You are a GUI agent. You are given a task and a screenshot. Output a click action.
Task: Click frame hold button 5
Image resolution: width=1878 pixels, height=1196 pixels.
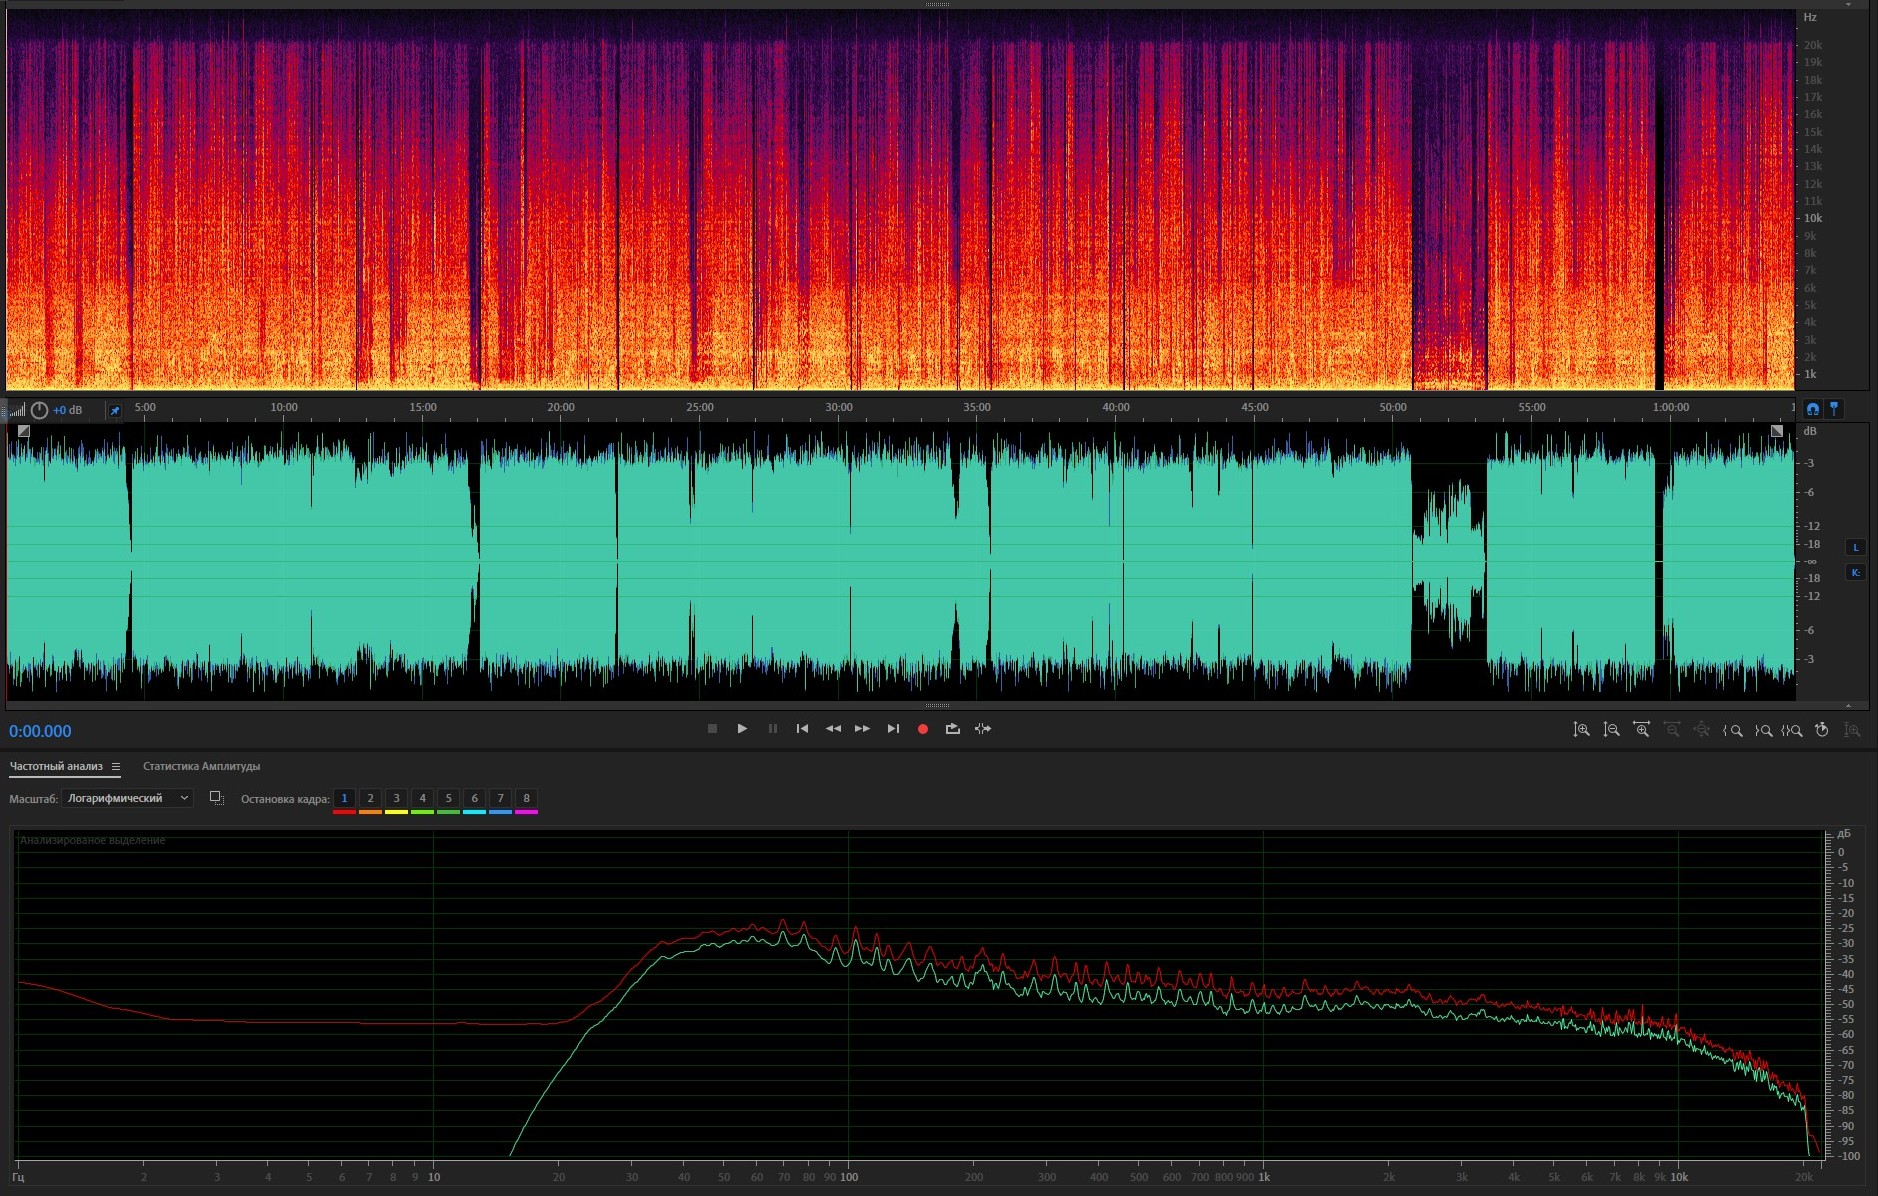(448, 798)
